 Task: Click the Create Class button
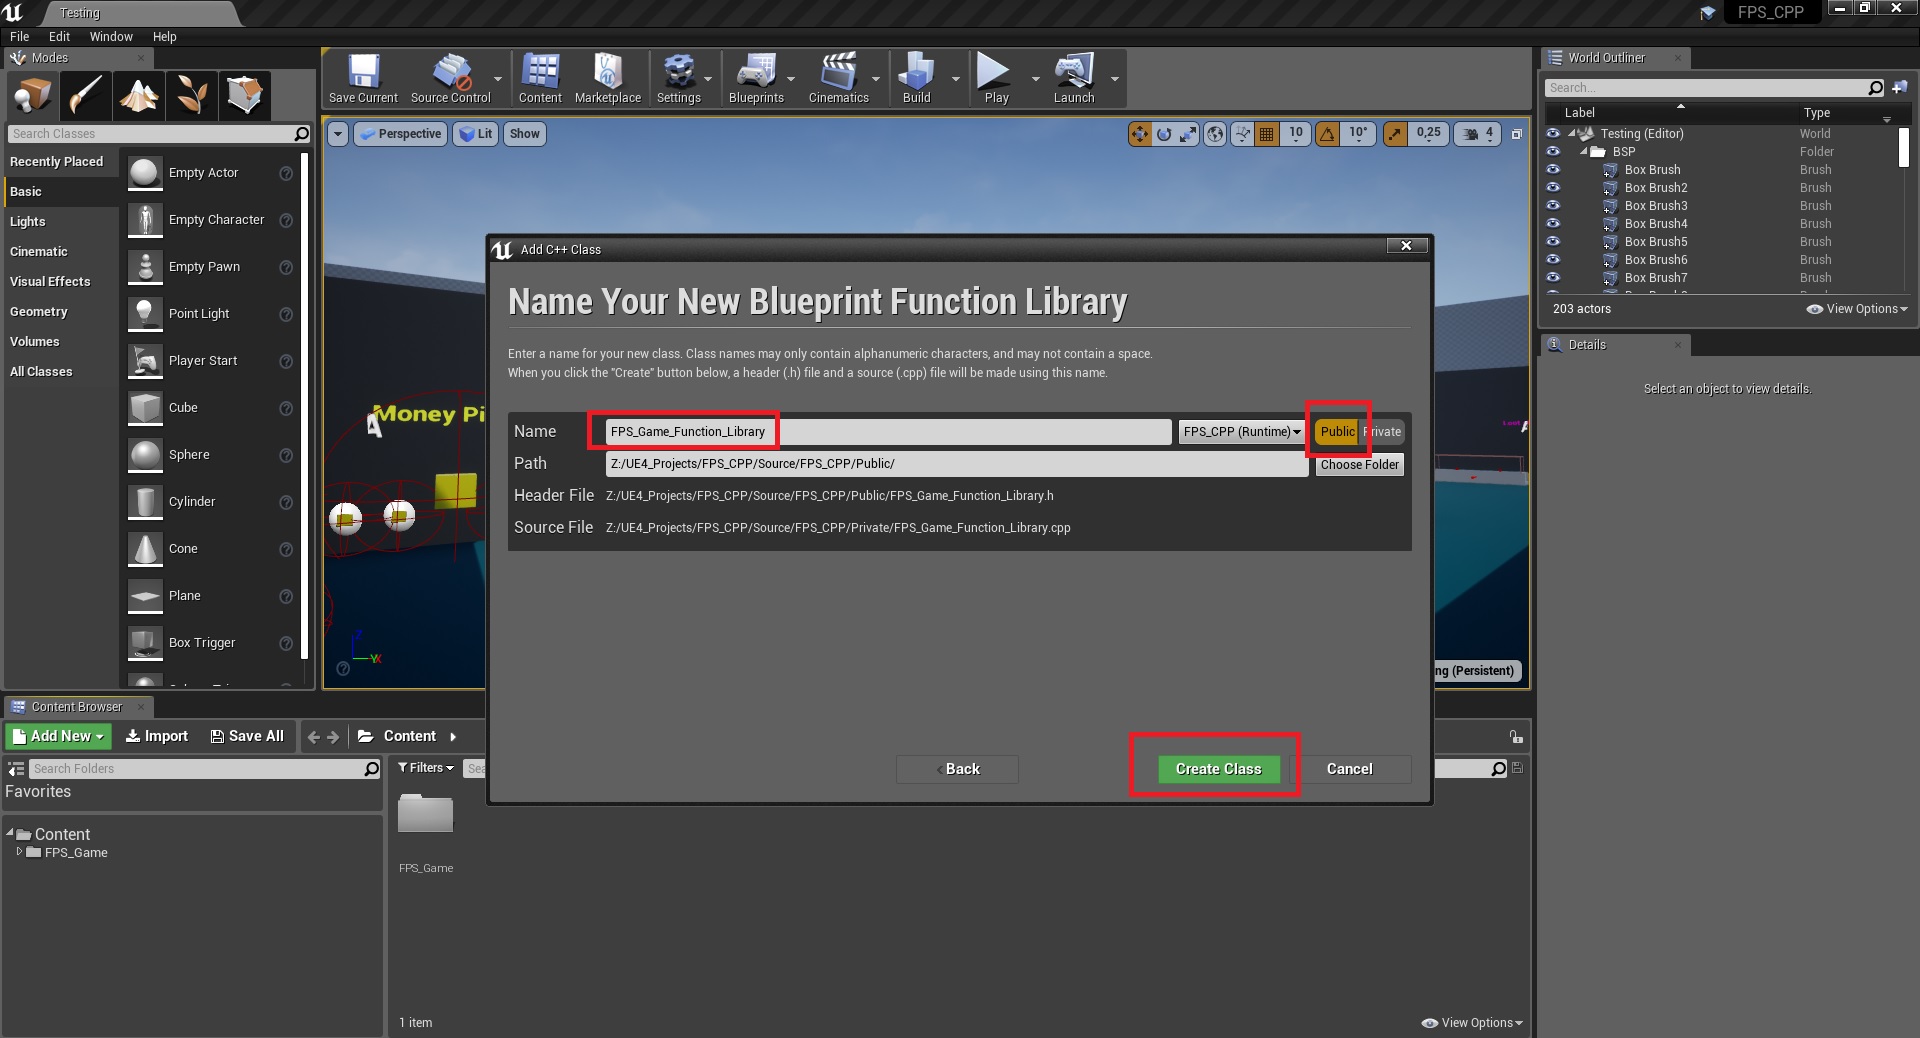(x=1218, y=769)
